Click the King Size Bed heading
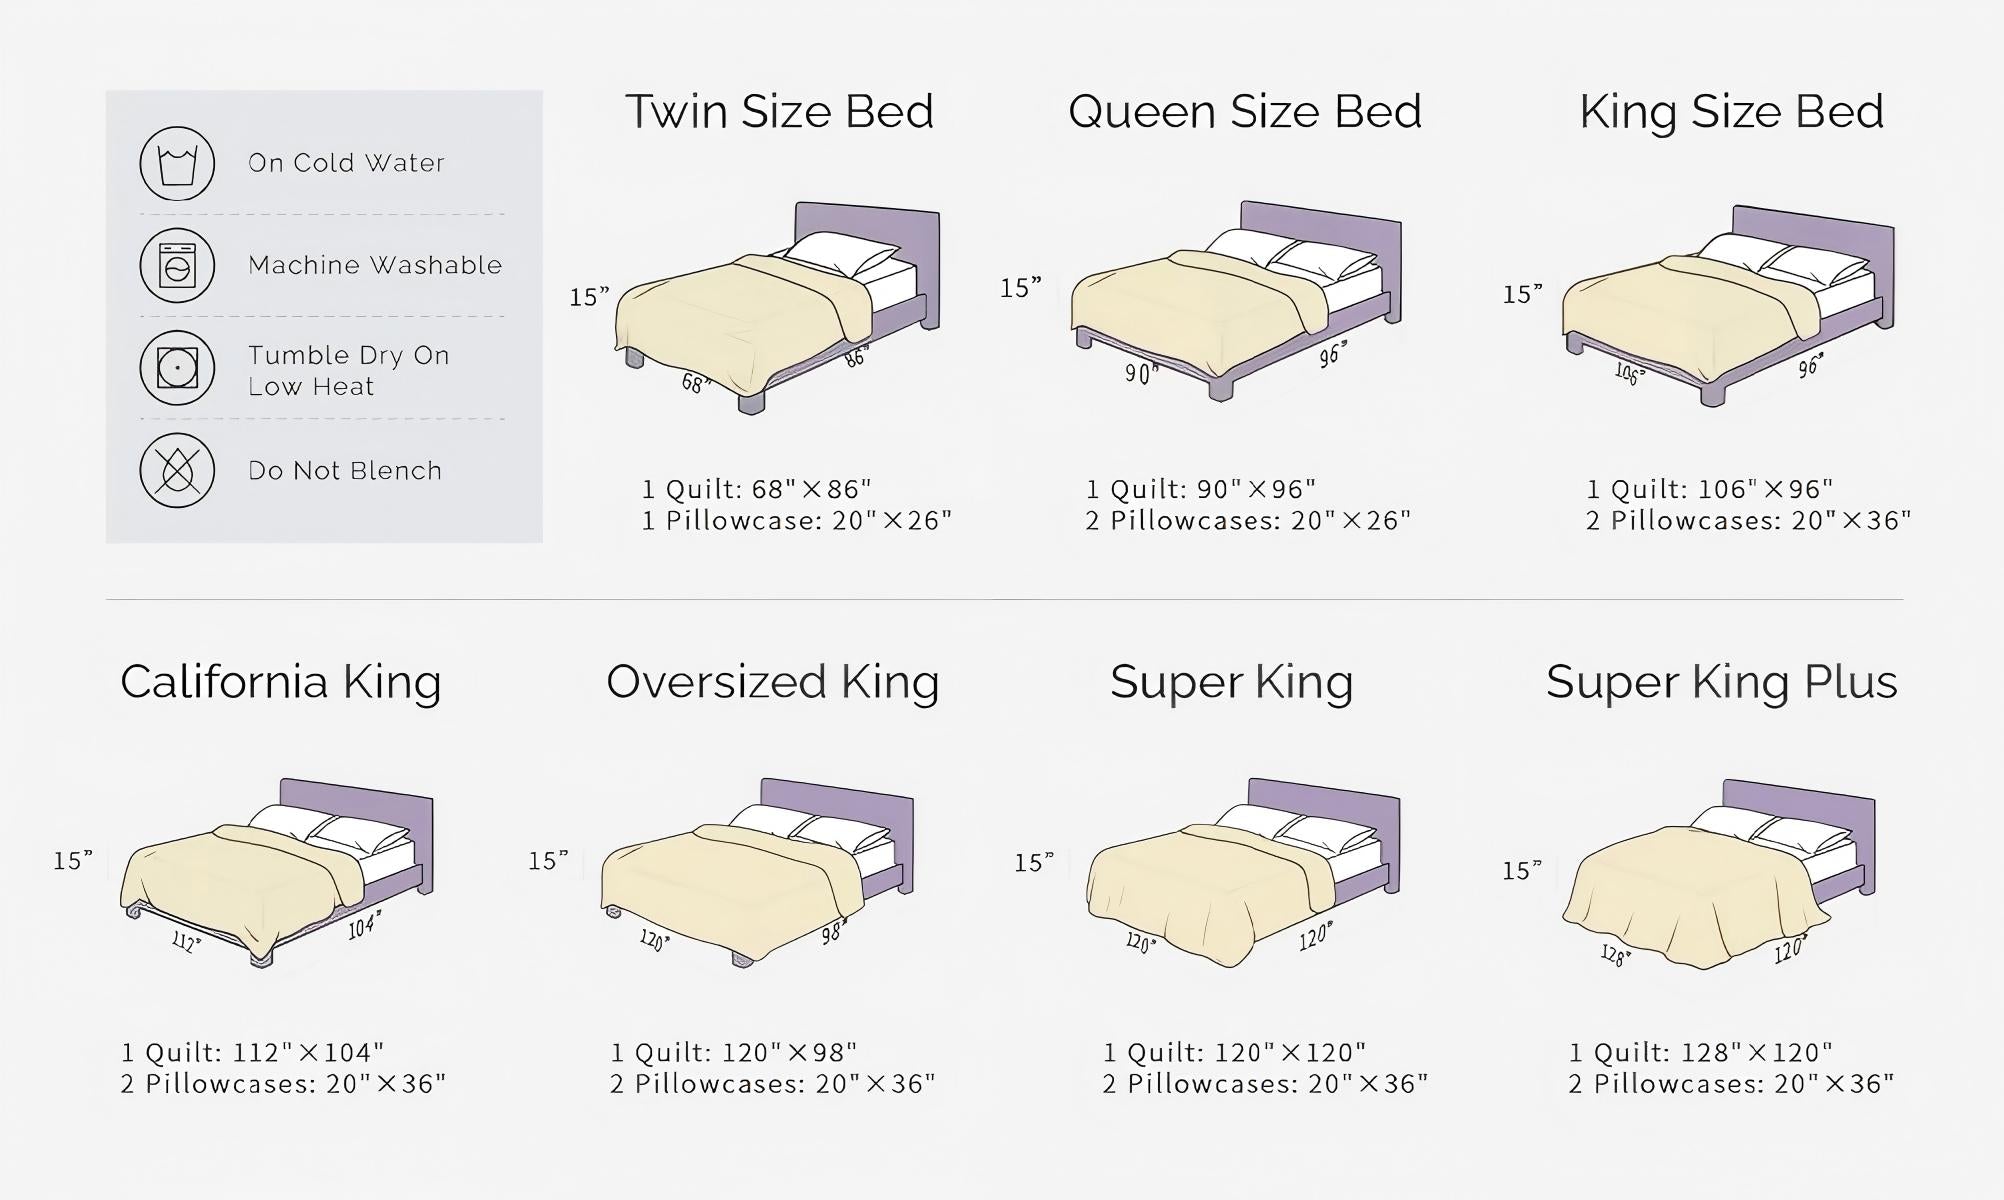The image size is (2004, 1200). [x=1731, y=111]
